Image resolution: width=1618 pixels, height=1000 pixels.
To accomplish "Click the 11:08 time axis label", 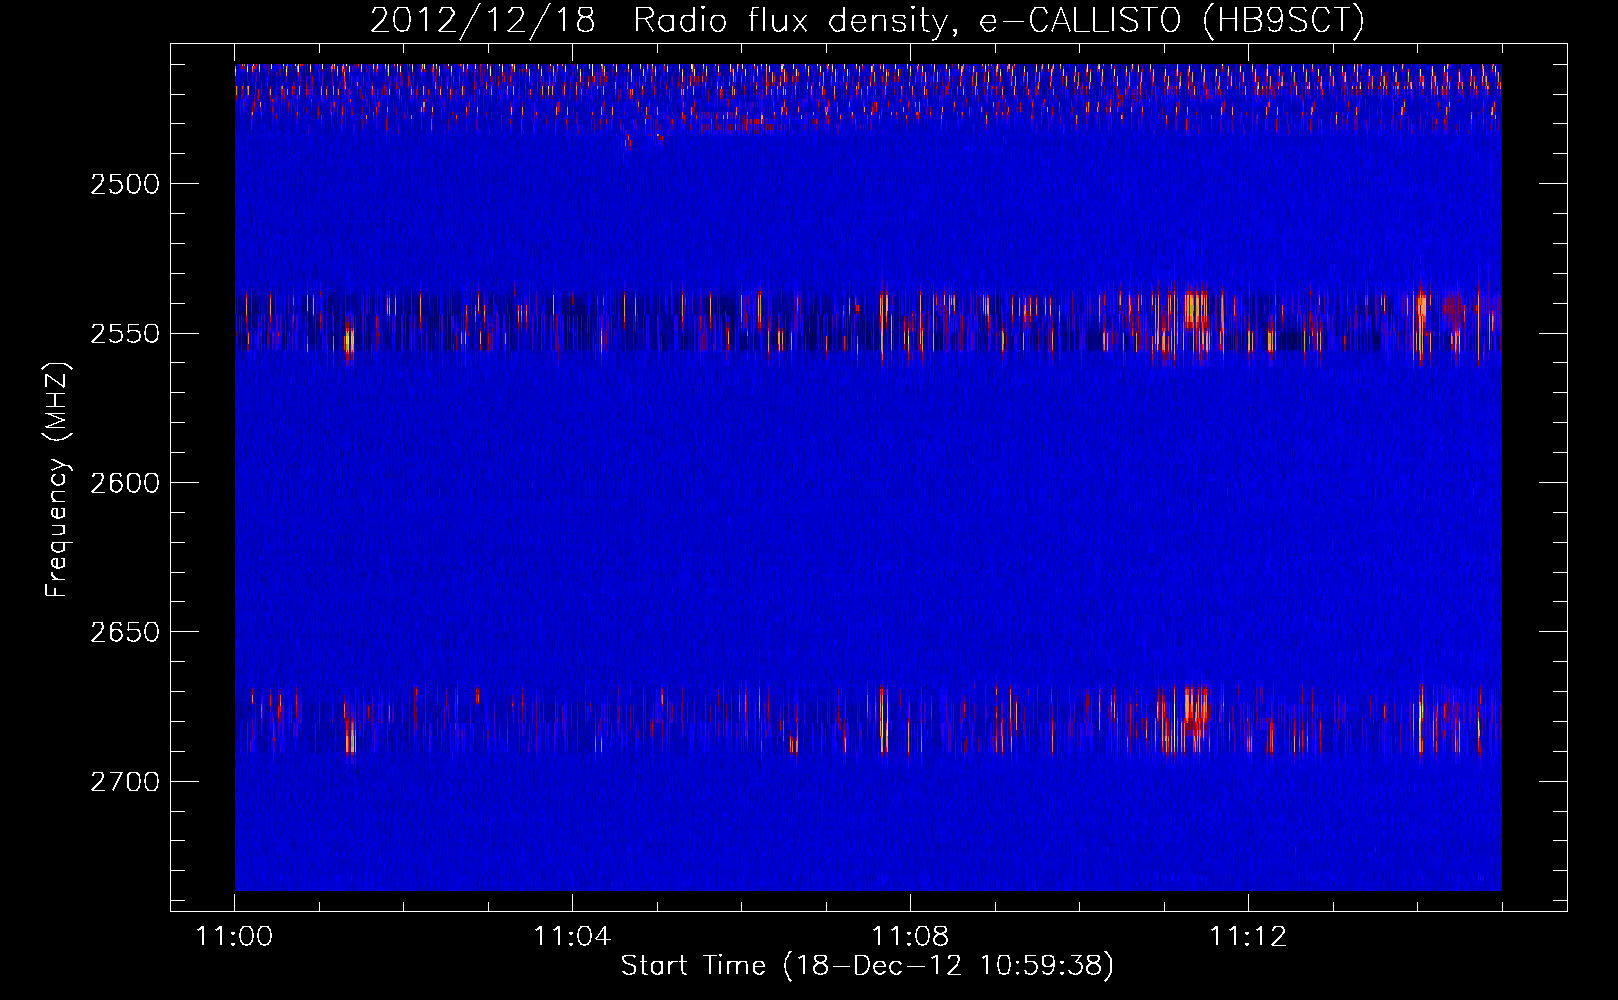I will (x=910, y=937).
